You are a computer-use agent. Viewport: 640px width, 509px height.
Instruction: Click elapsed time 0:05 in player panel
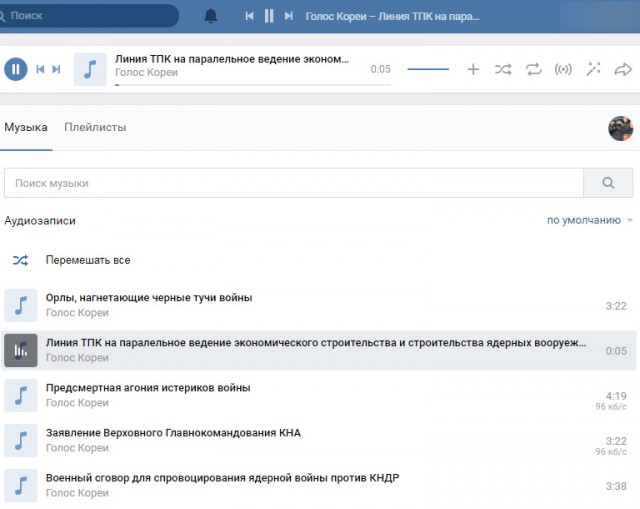[x=380, y=69]
